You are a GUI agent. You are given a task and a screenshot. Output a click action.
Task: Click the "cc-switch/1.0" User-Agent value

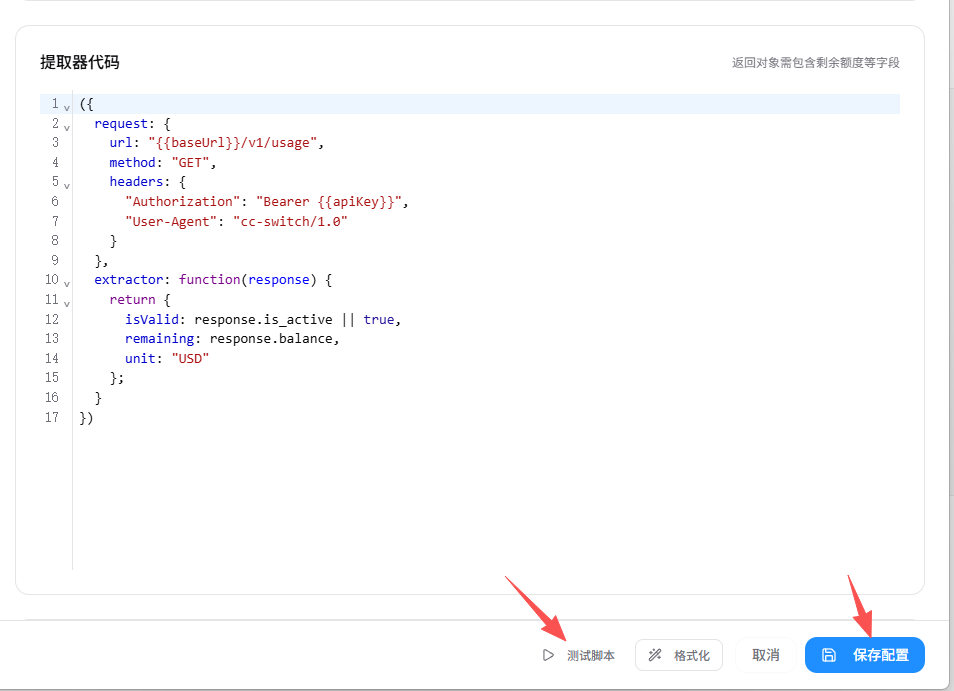[x=290, y=221]
